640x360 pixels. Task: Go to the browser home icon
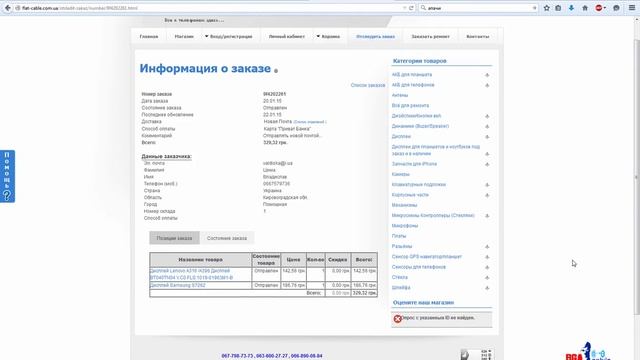(x=585, y=8)
